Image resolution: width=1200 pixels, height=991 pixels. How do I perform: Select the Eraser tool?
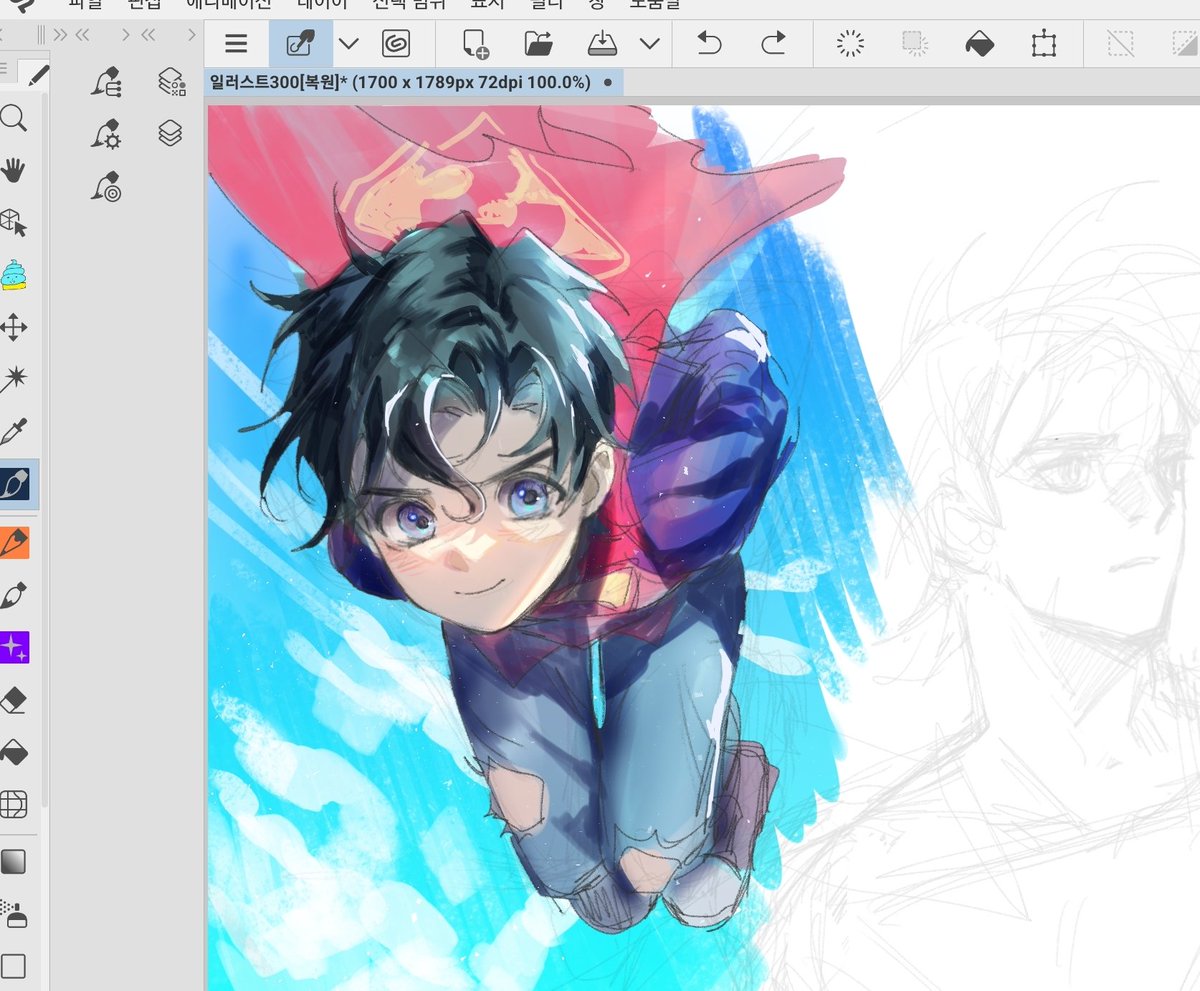(x=13, y=700)
